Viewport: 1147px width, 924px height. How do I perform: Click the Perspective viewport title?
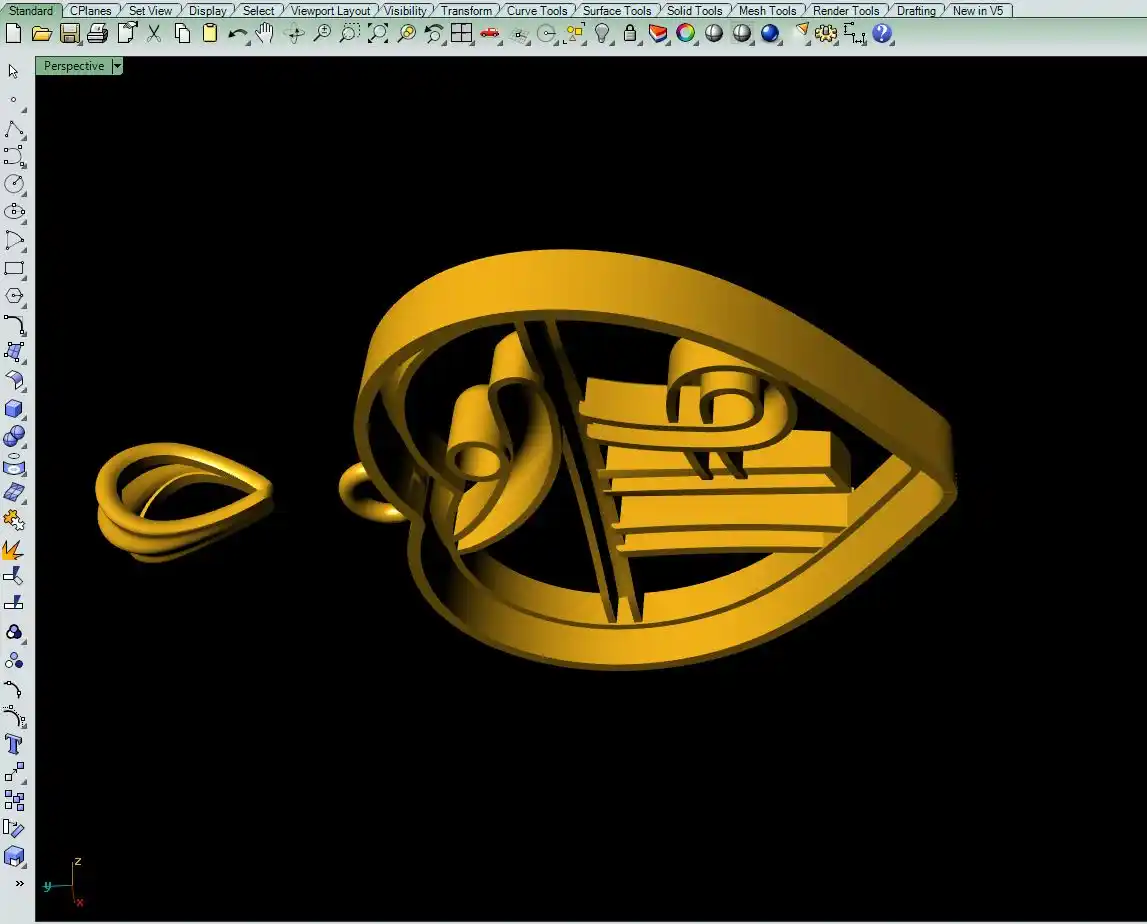click(x=73, y=66)
